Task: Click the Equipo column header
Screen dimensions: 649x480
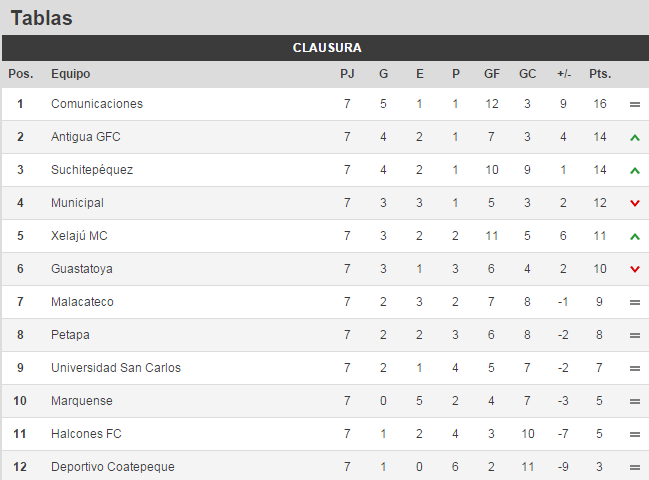Action: pyautogui.click(x=70, y=74)
